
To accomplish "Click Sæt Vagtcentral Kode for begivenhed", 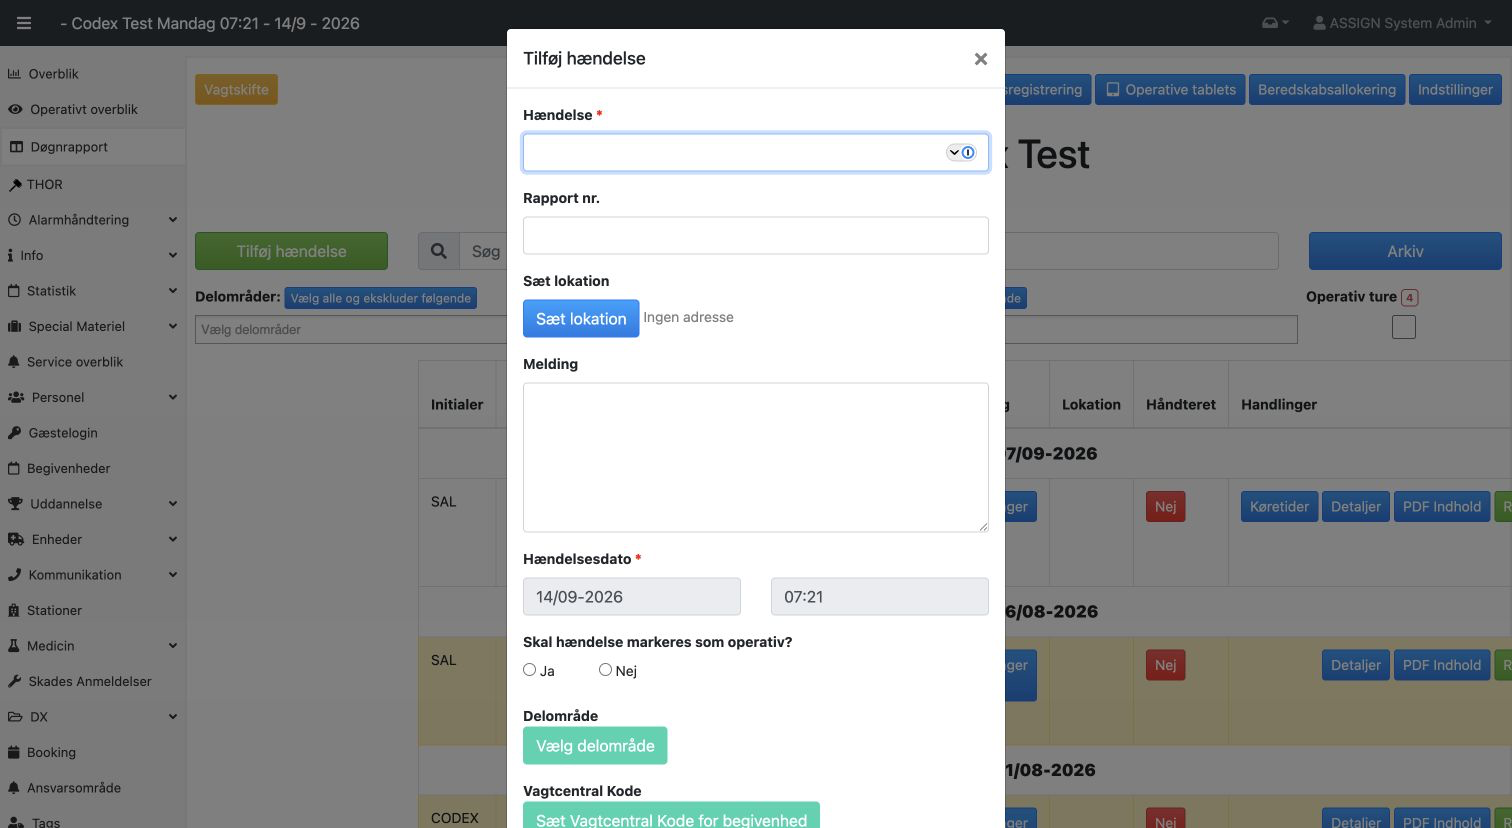I will point(671,816).
